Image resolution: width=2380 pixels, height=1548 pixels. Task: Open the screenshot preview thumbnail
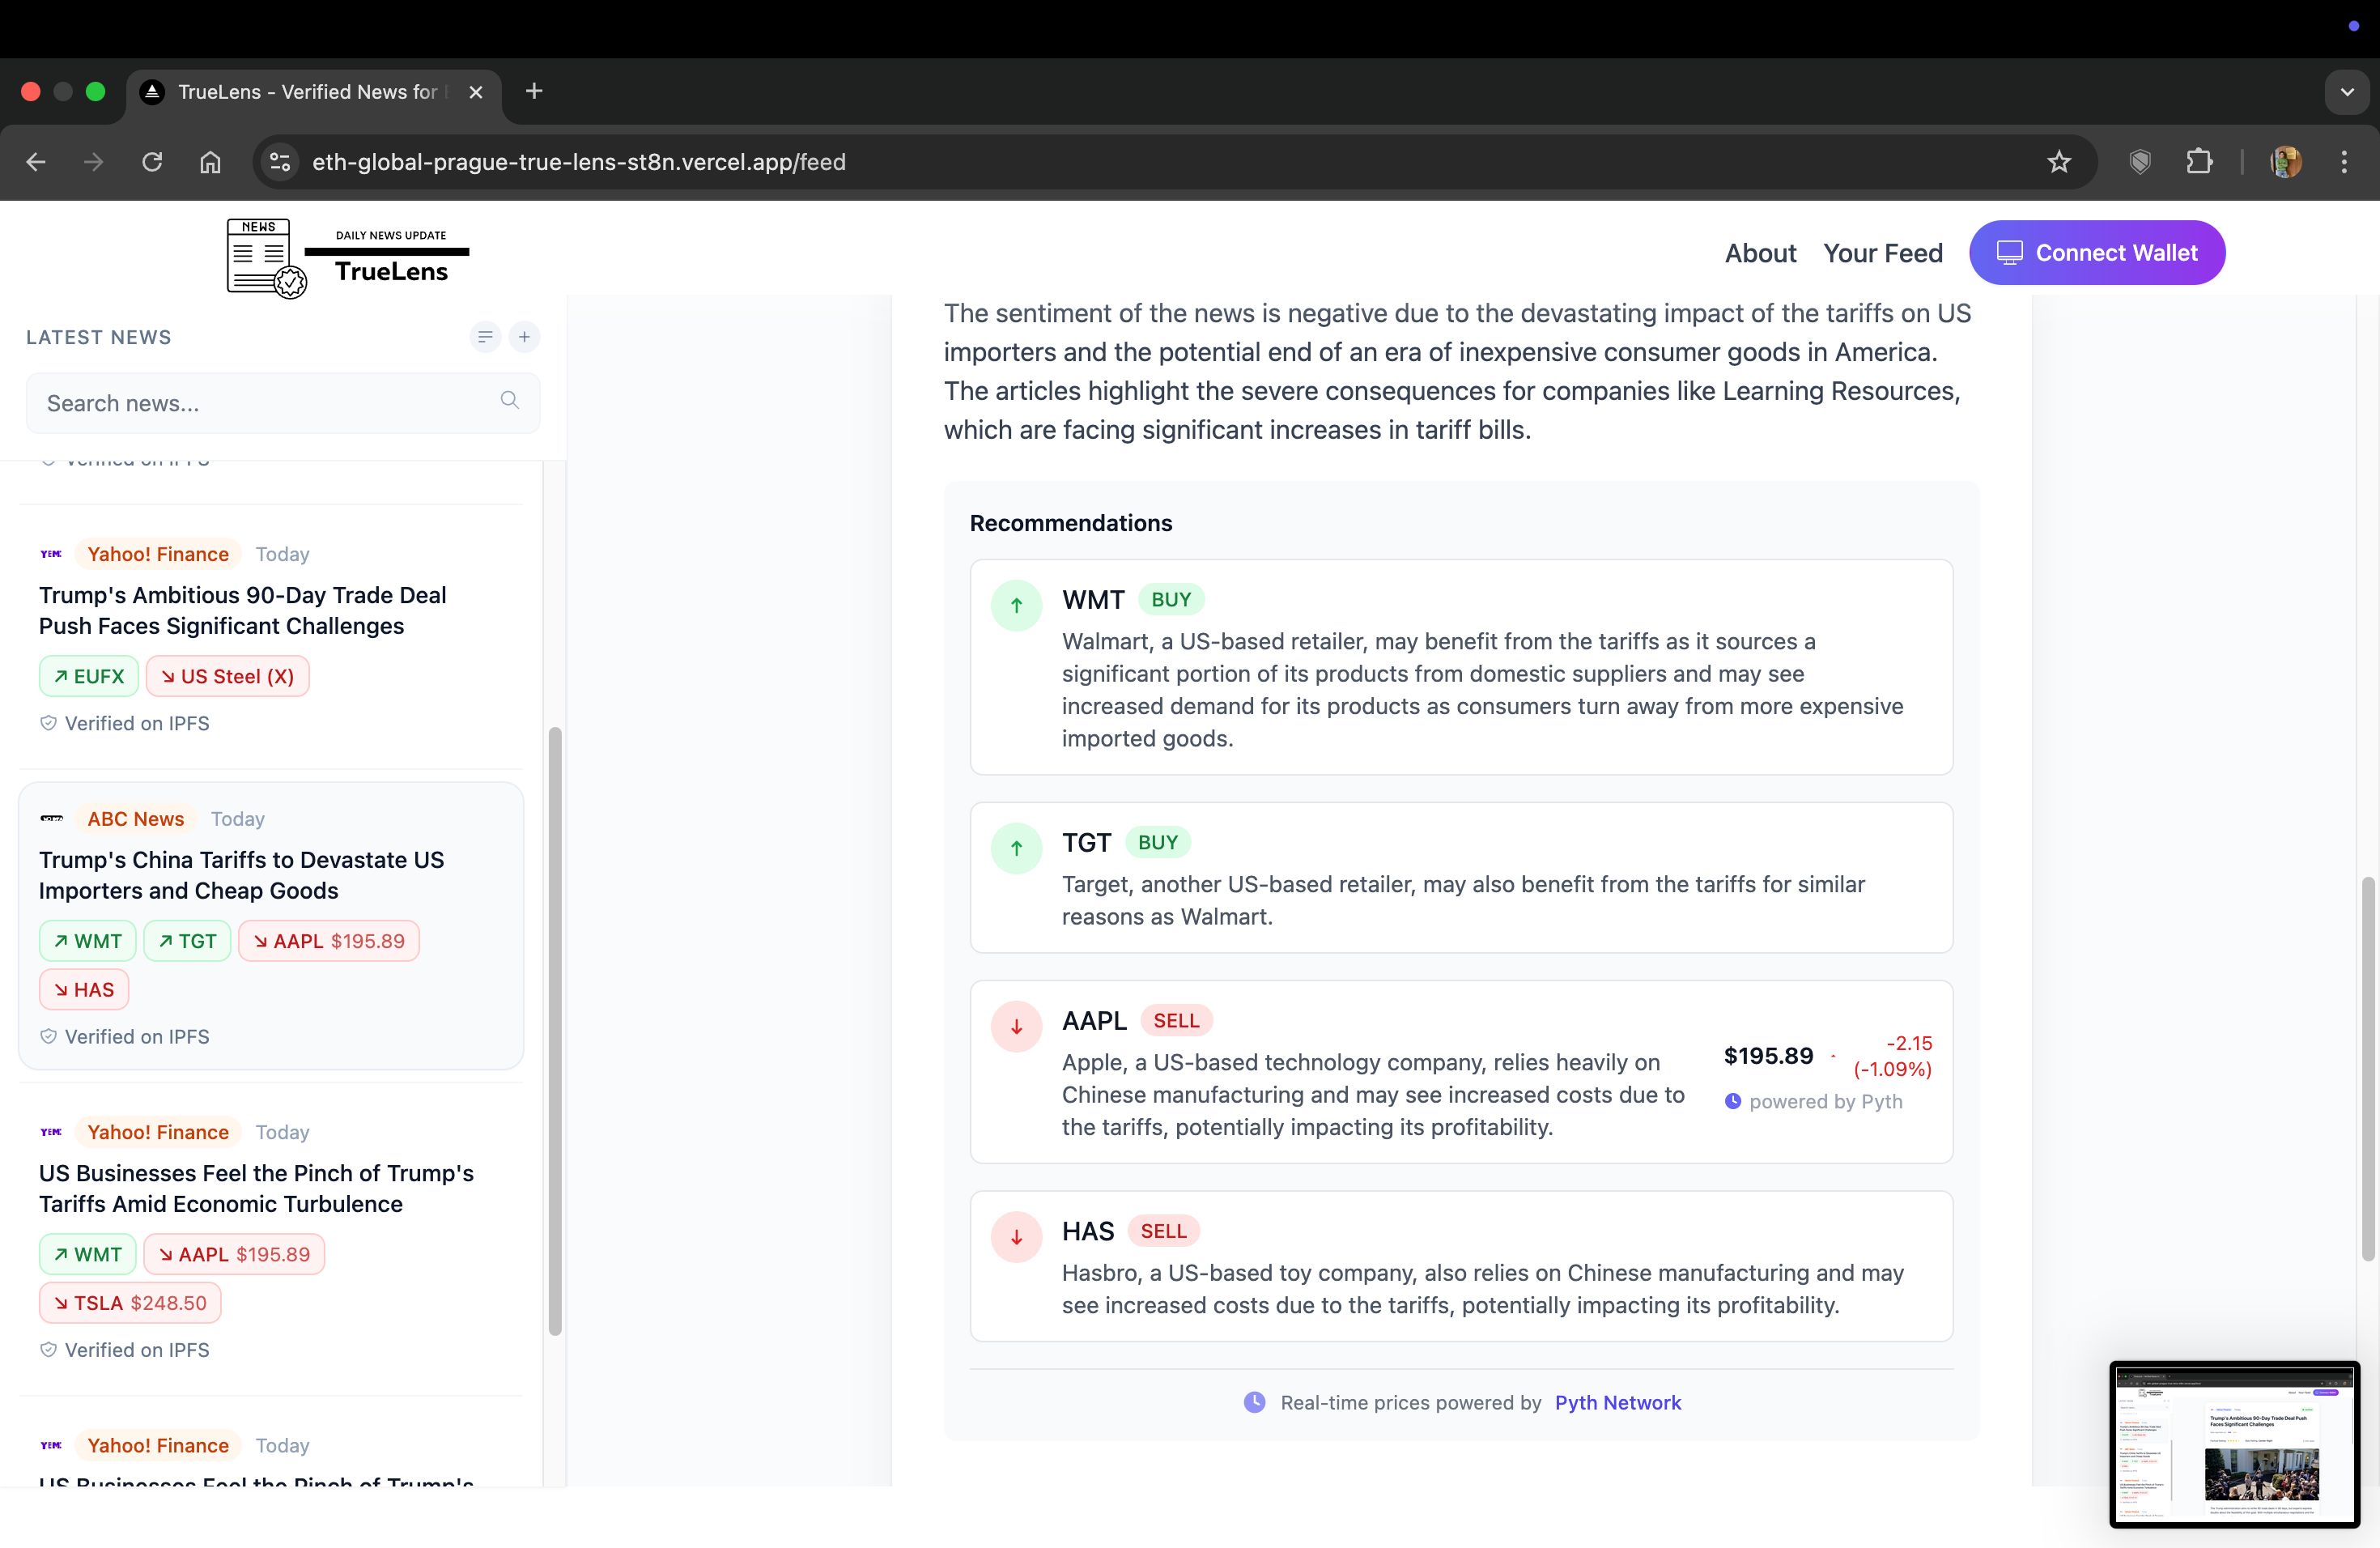click(2234, 1444)
